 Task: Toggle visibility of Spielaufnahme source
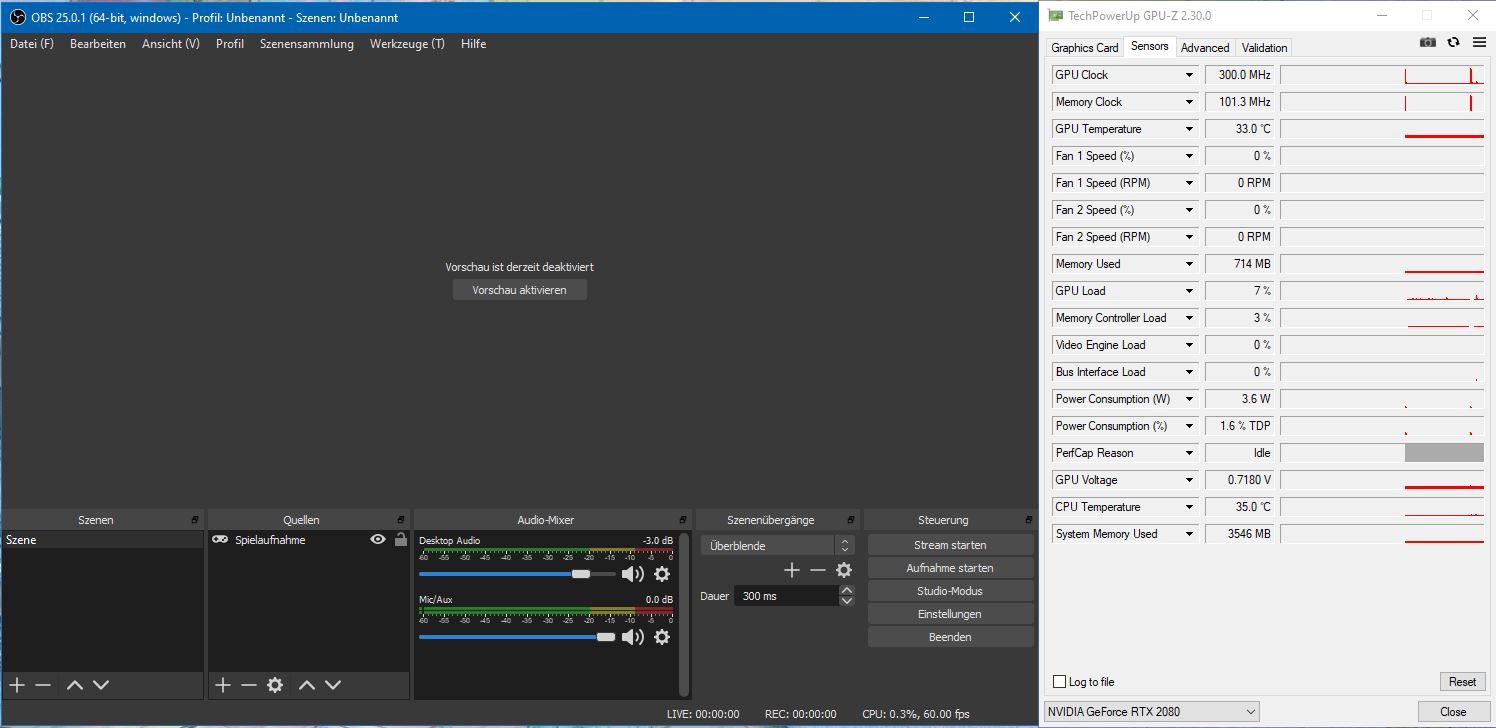tap(378, 539)
